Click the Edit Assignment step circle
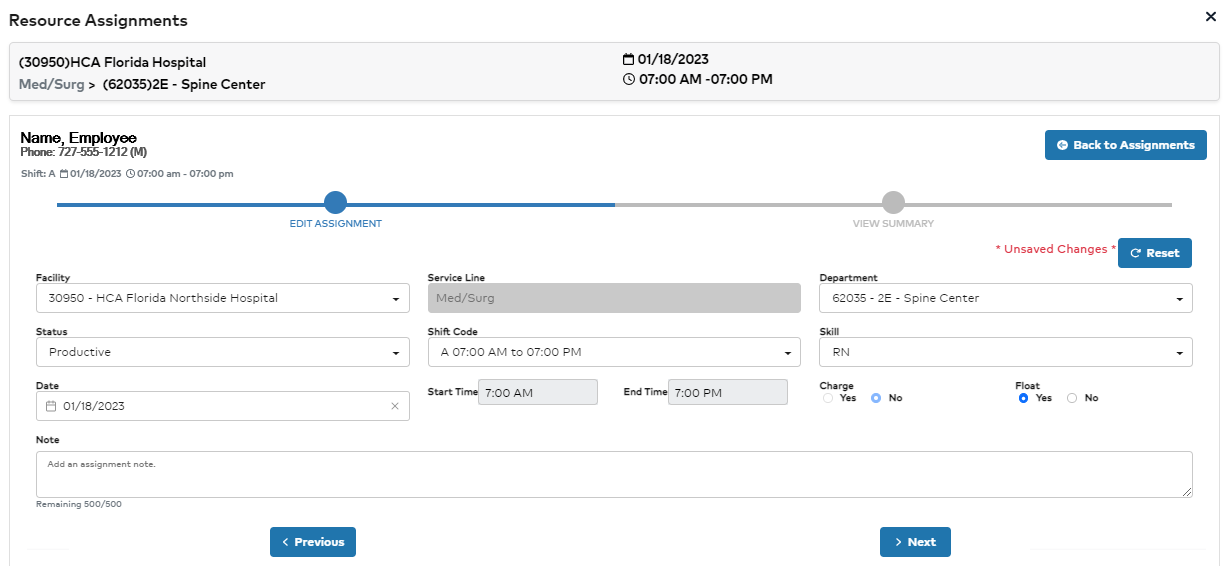The image size is (1223, 567). click(335, 203)
